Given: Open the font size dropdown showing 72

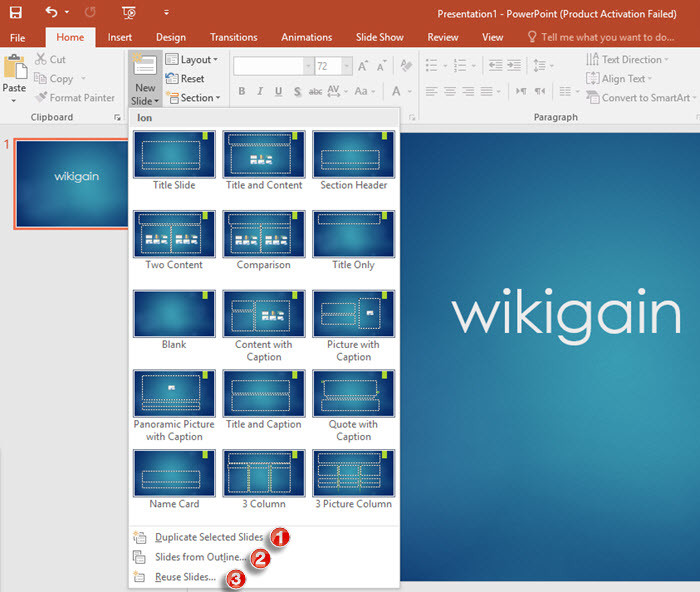Looking at the screenshot, I should [x=347, y=67].
